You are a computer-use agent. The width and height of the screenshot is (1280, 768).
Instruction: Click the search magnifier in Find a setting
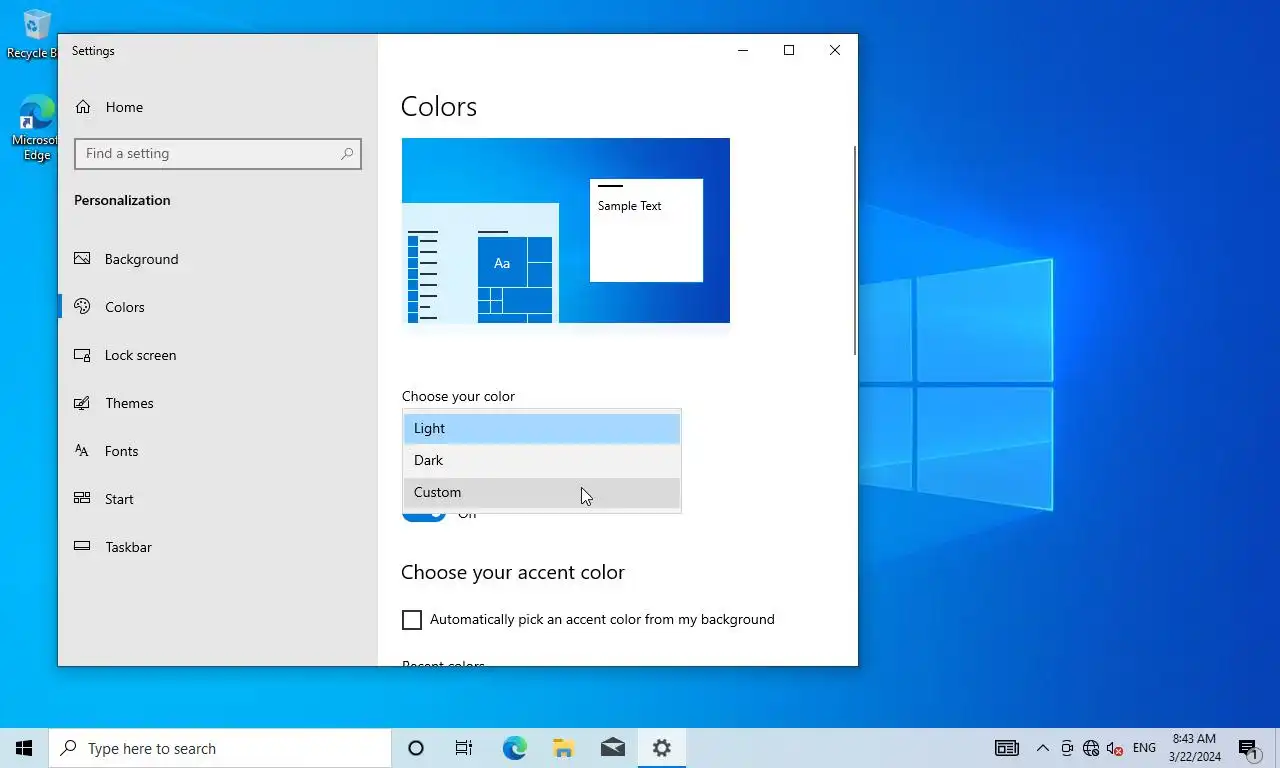pyautogui.click(x=347, y=154)
